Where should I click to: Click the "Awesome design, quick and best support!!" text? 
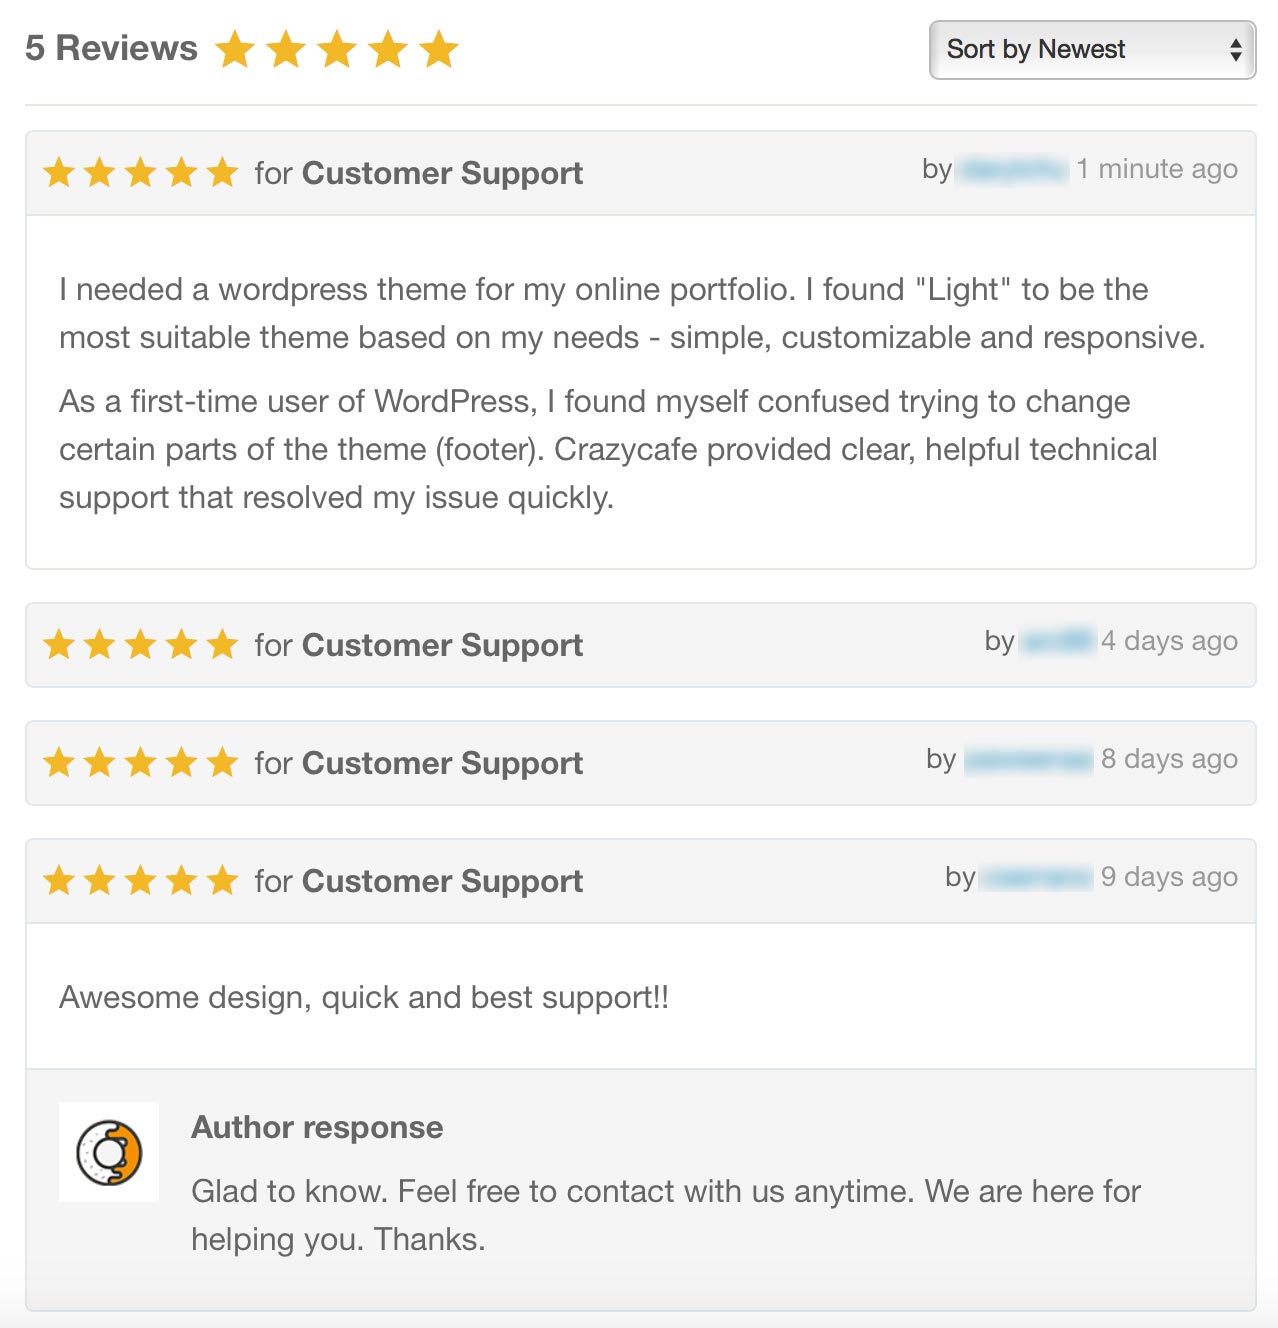coord(364,997)
